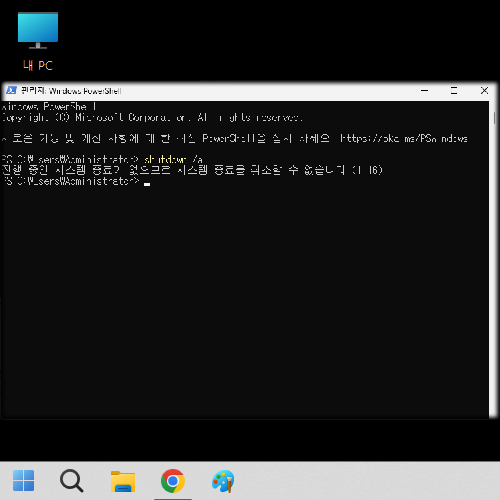The width and height of the screenshot is (500, 500).
Task: Open the taskbar Search magnifier
Action: tap(71, 480)
